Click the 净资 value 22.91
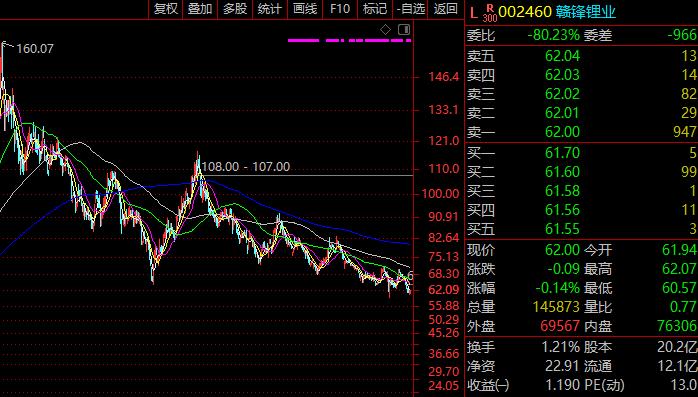The height and width of the screenshot is (397, 698). 562,366
